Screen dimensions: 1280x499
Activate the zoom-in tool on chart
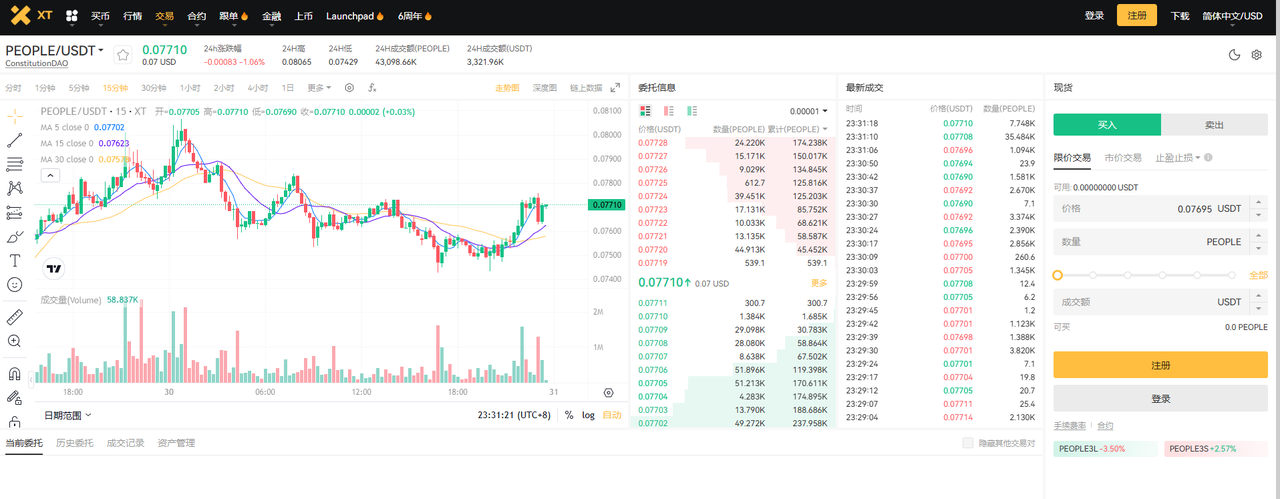click(x=14, y=341)
